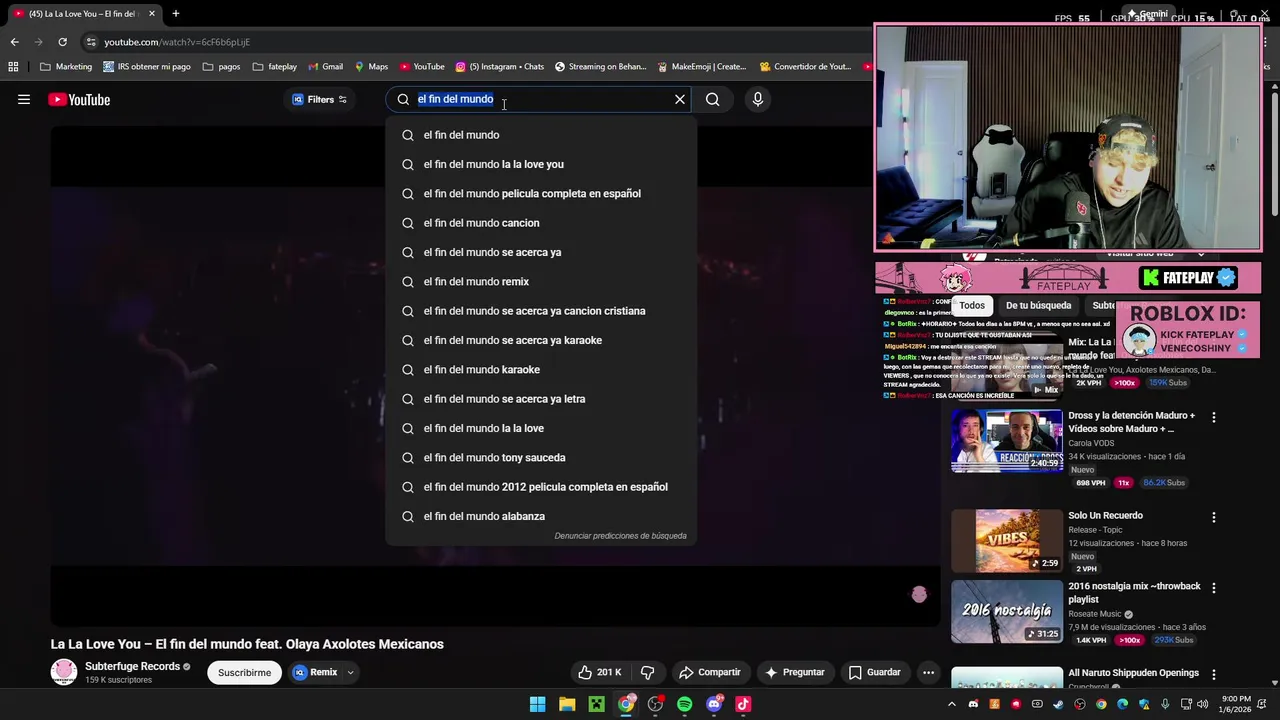Open the Marketing bookmarks folder
Viewport: 1280px width, 720px height.
tap(66, 67)
